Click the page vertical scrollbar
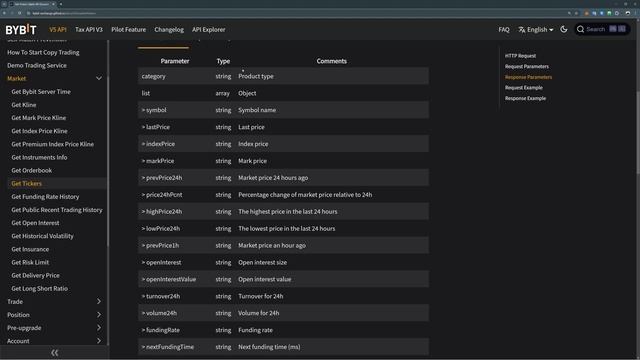The image size is (640, 360). (x=638, y=133)
